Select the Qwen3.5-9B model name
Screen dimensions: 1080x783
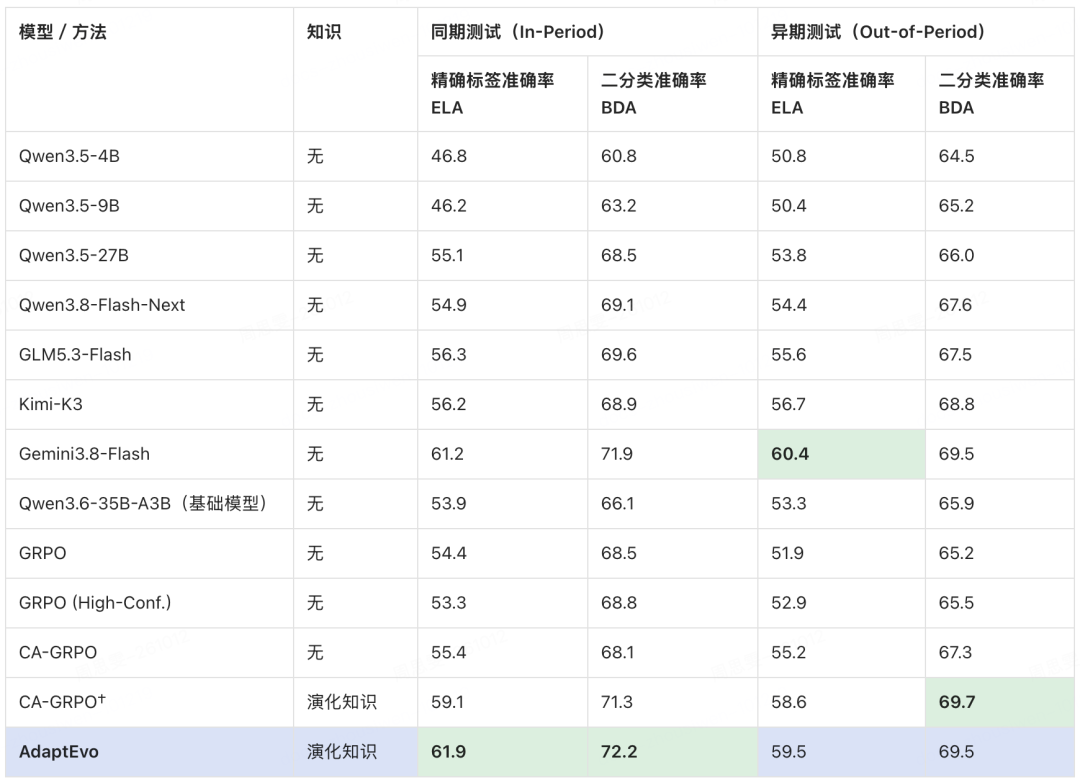69,206
